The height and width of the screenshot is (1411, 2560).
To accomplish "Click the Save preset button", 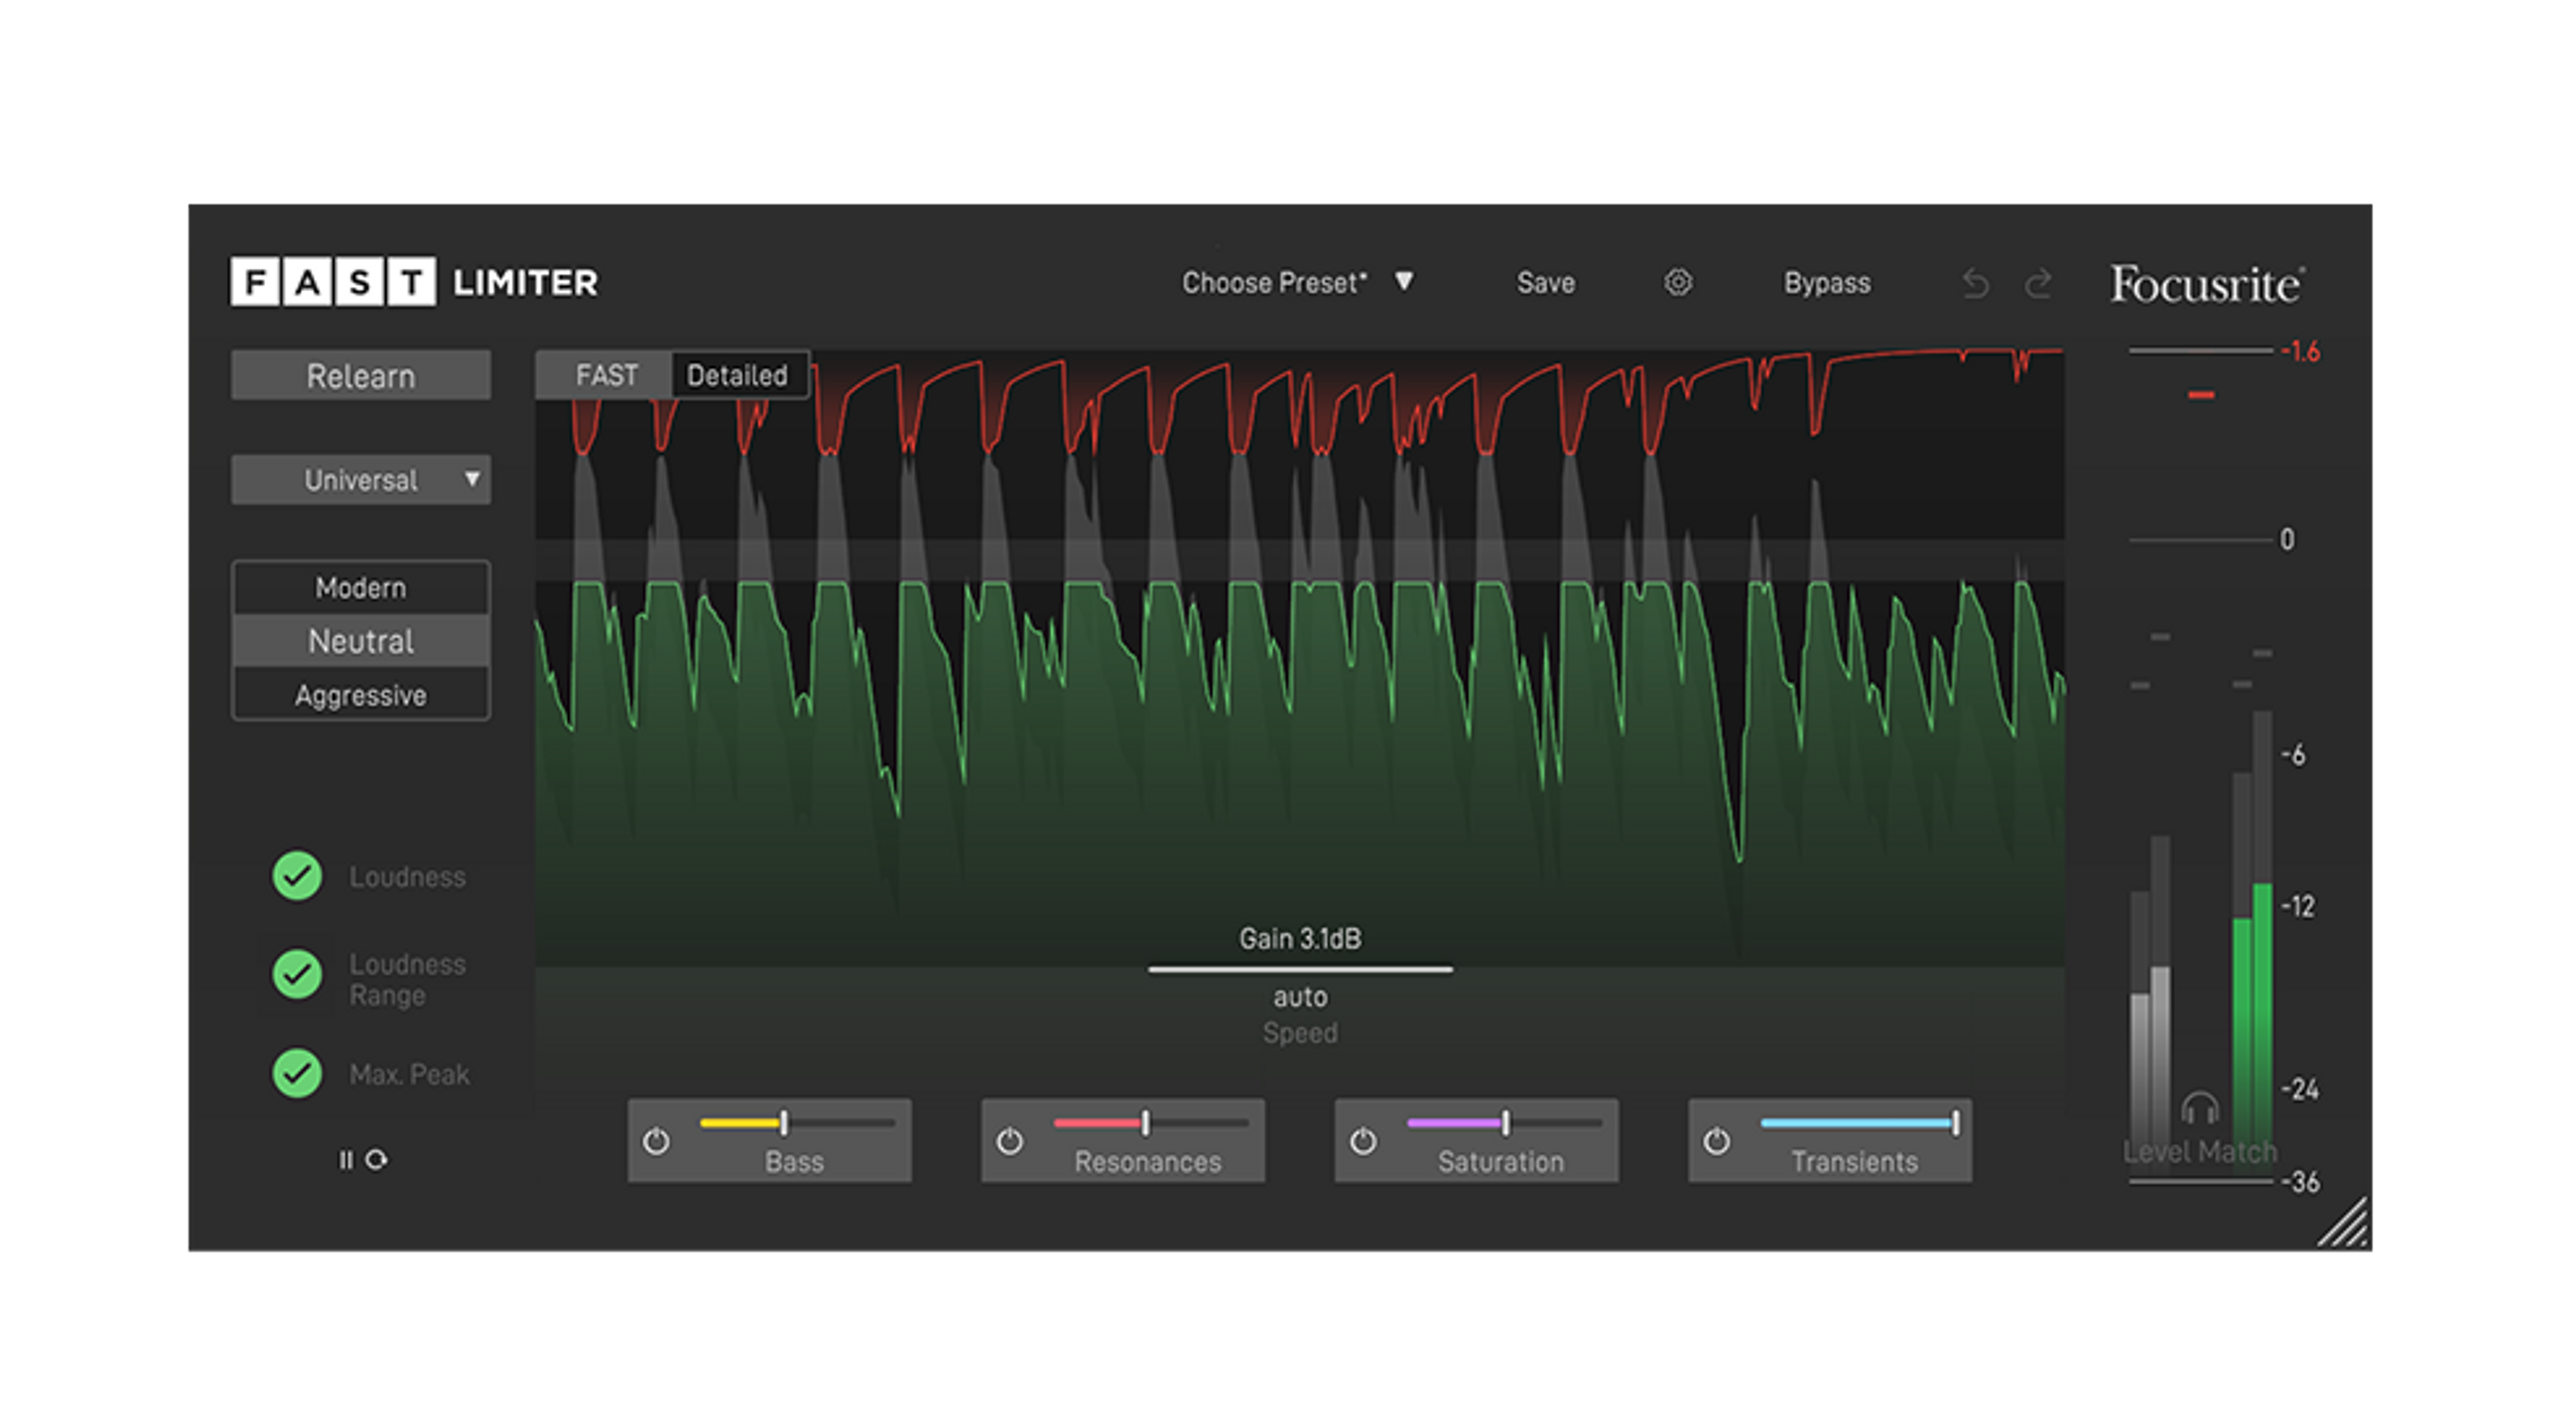I will coord(1545,283).
